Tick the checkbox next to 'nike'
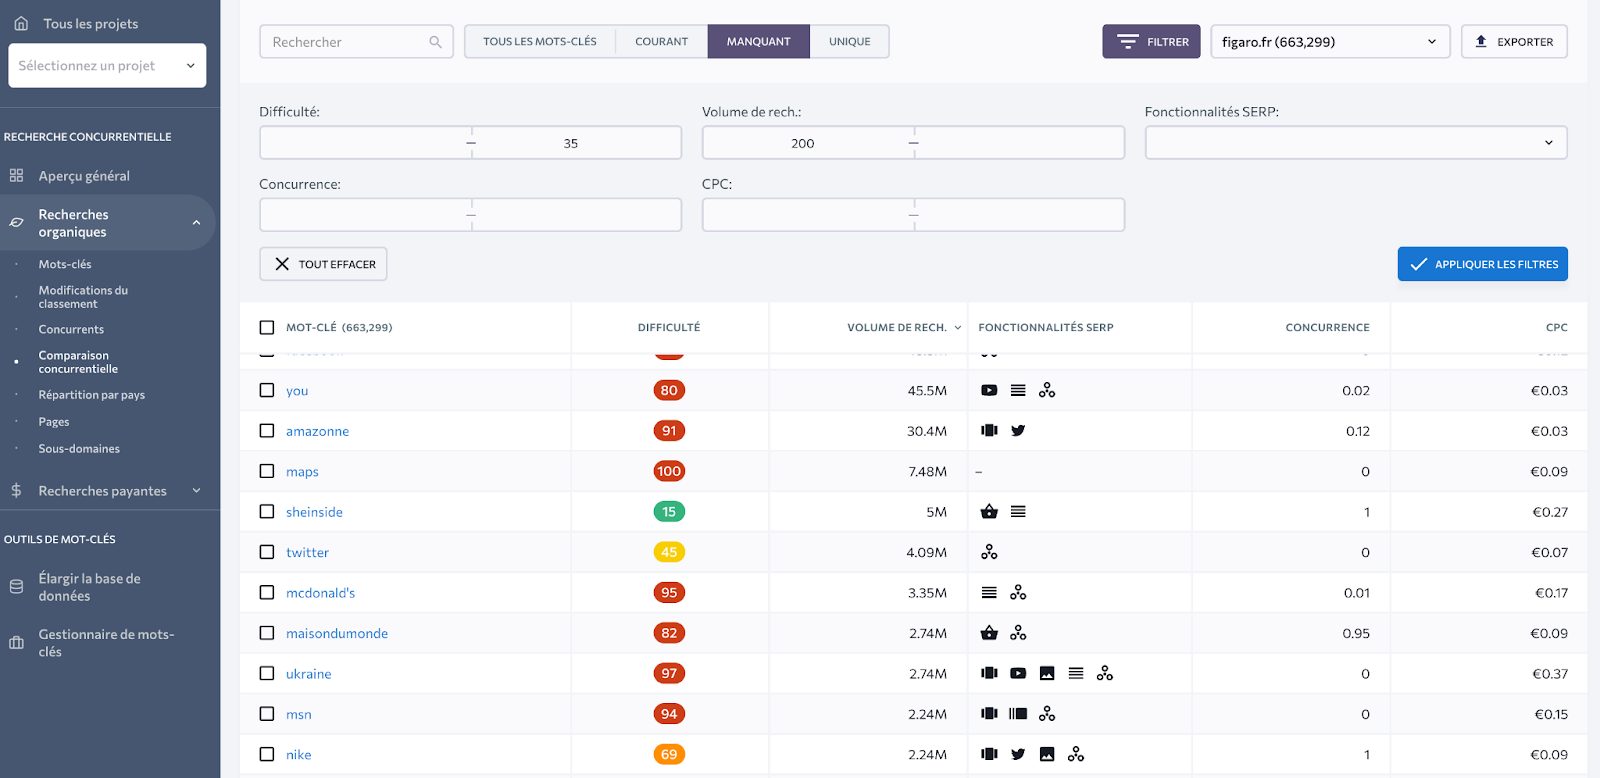Viewport: 1600px width, 778px height. [267, 755]
